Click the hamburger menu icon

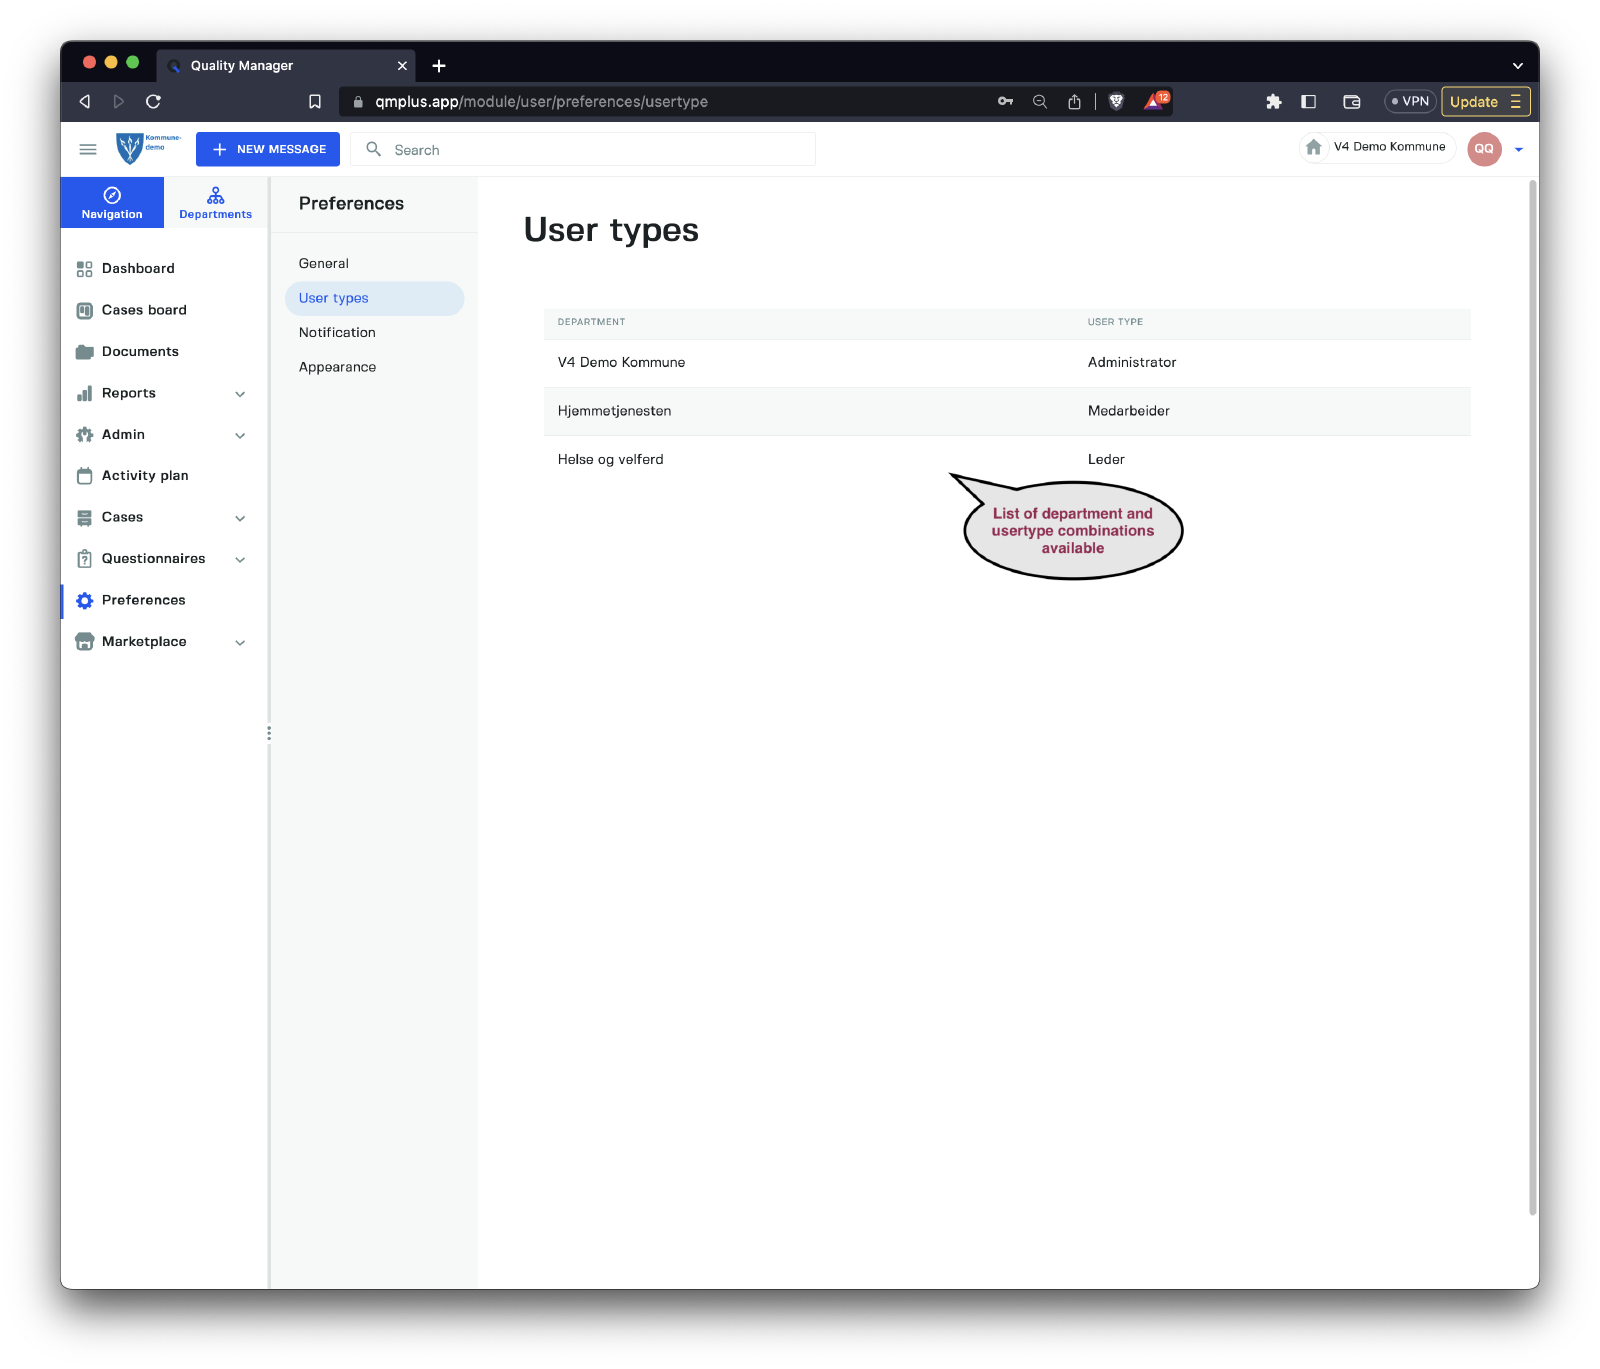coord(88,149)
